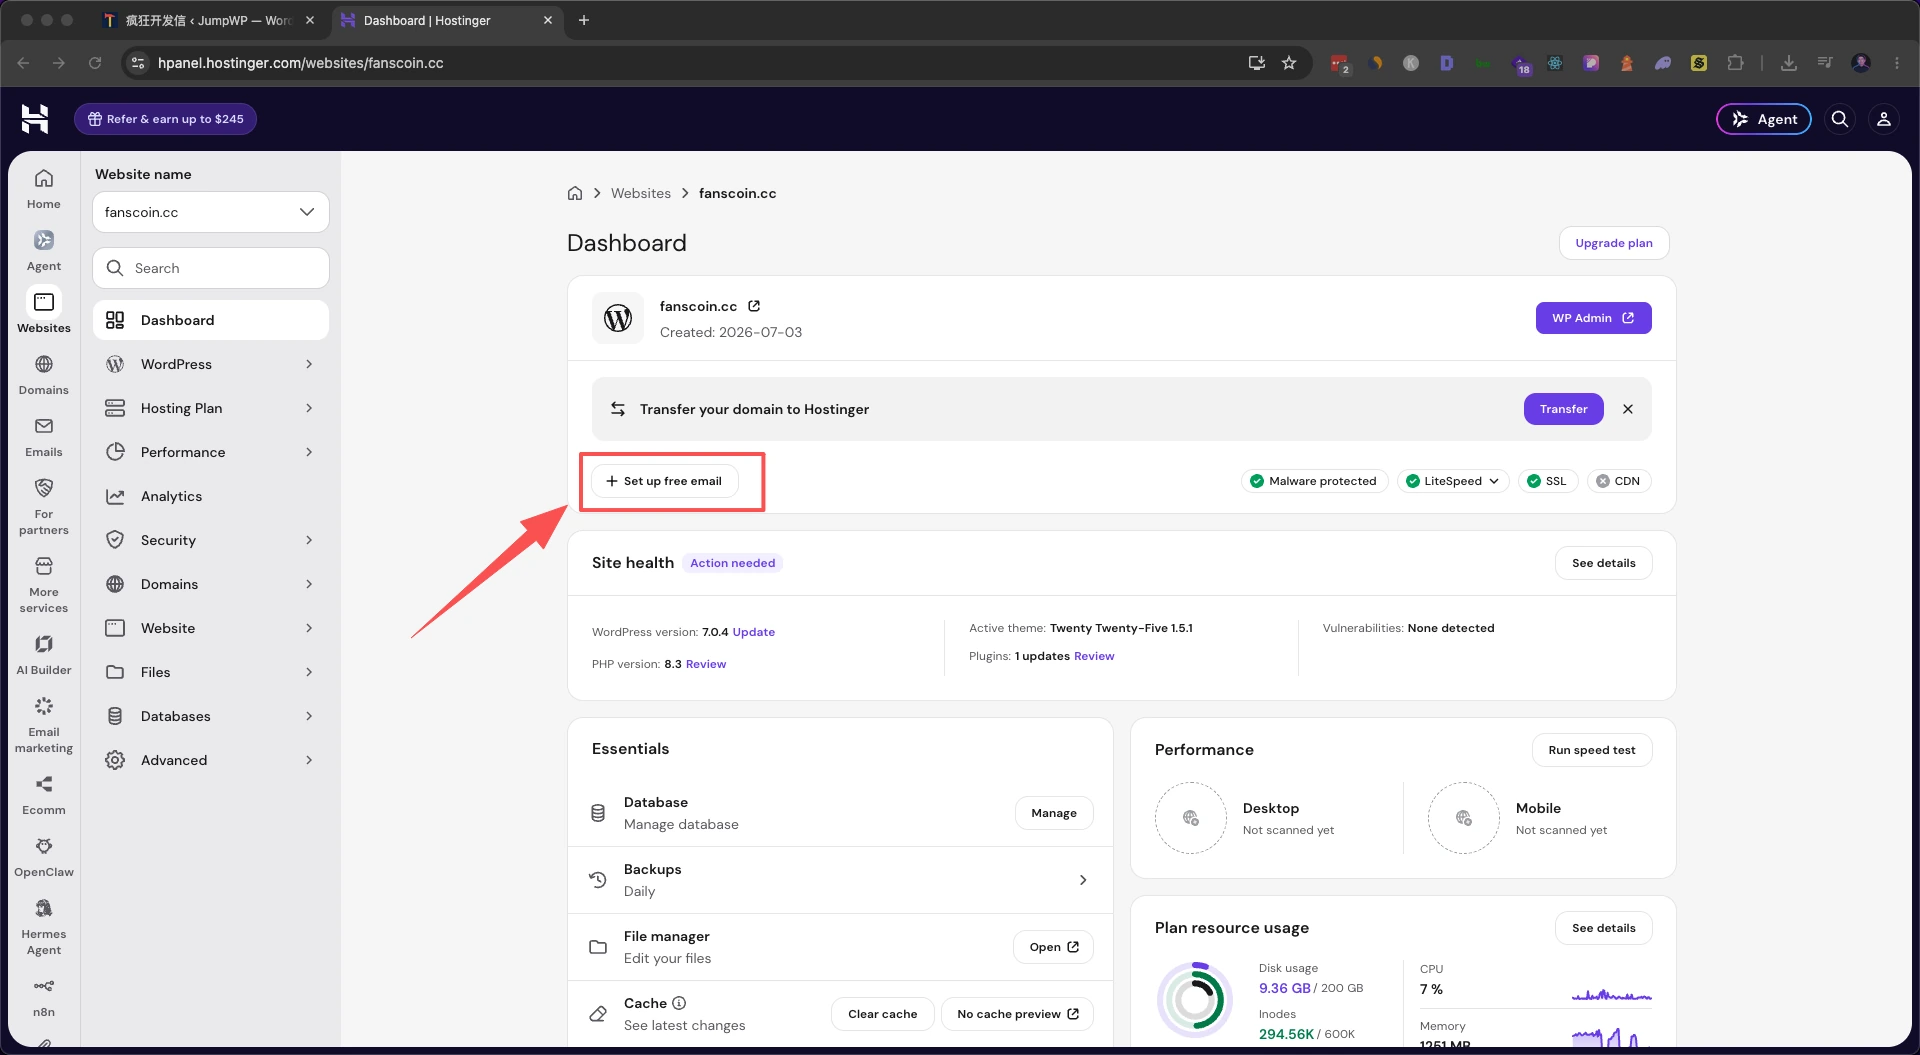The width and height of the screenshot is (1920, 1055).
Task: Expand the Advanced sidebar menu
Action: click(211, 760)
